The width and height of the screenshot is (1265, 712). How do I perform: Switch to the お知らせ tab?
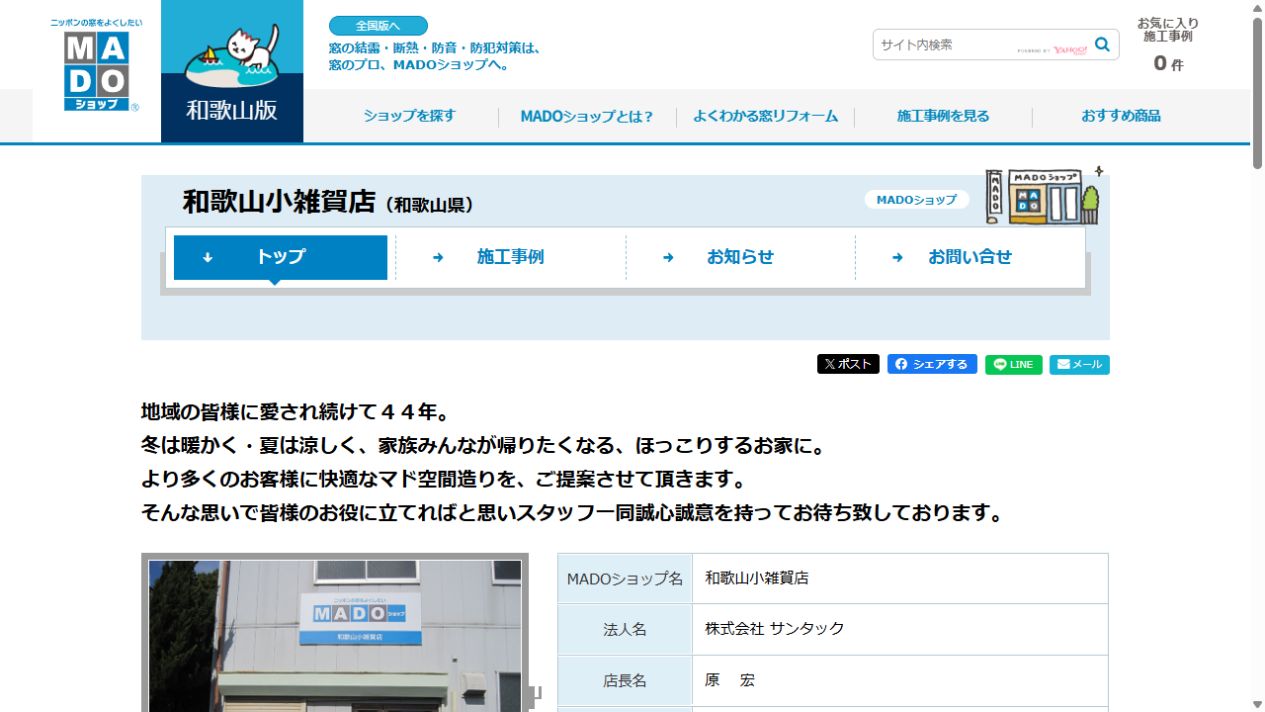point(740,257)
